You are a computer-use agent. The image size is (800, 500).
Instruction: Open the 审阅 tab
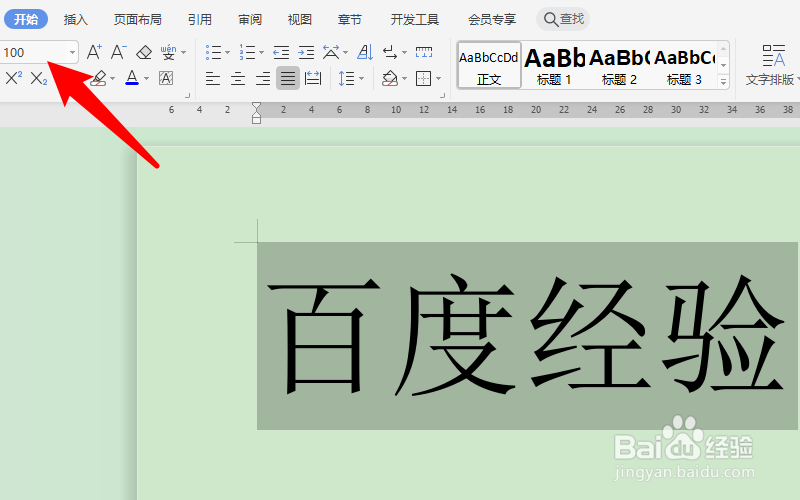click(x=249, y=19)
